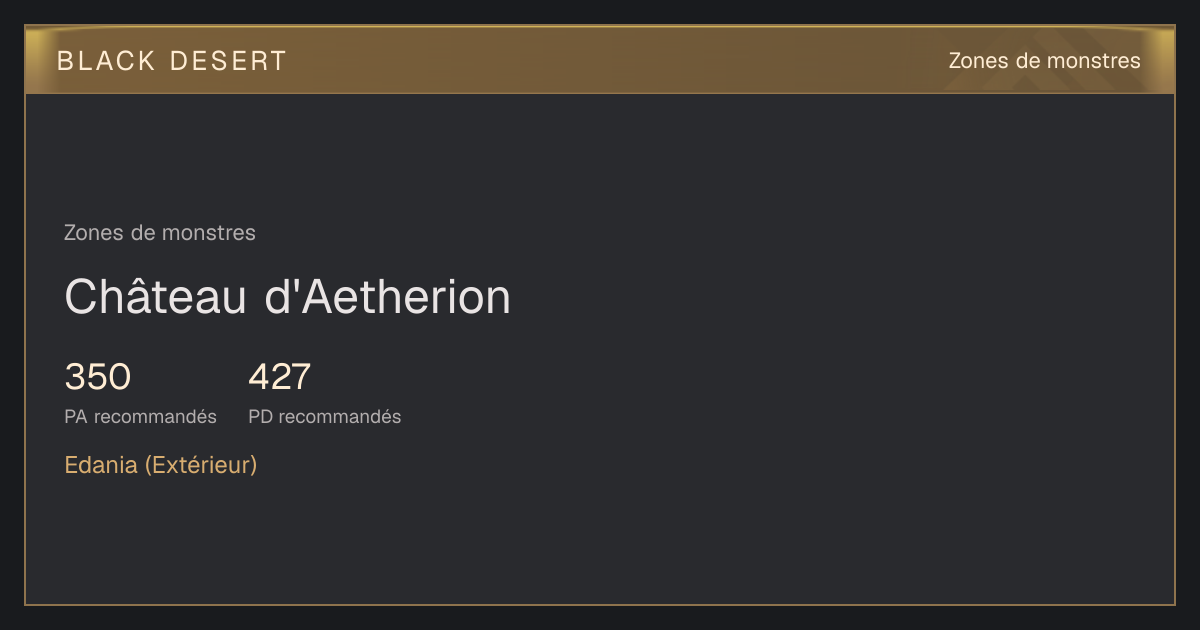Screen dimensions: 1200x630
Task: Click the word DESERT in the logo
Action: point(229,61)
